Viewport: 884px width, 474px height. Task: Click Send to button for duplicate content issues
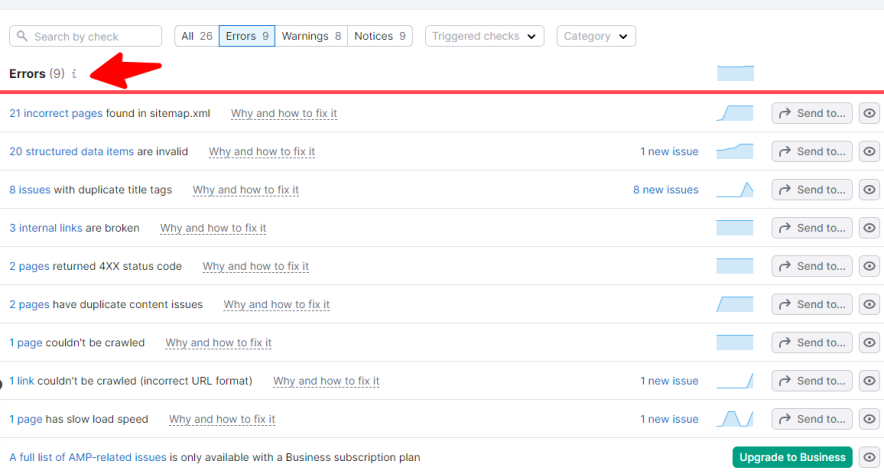[812, 304]
